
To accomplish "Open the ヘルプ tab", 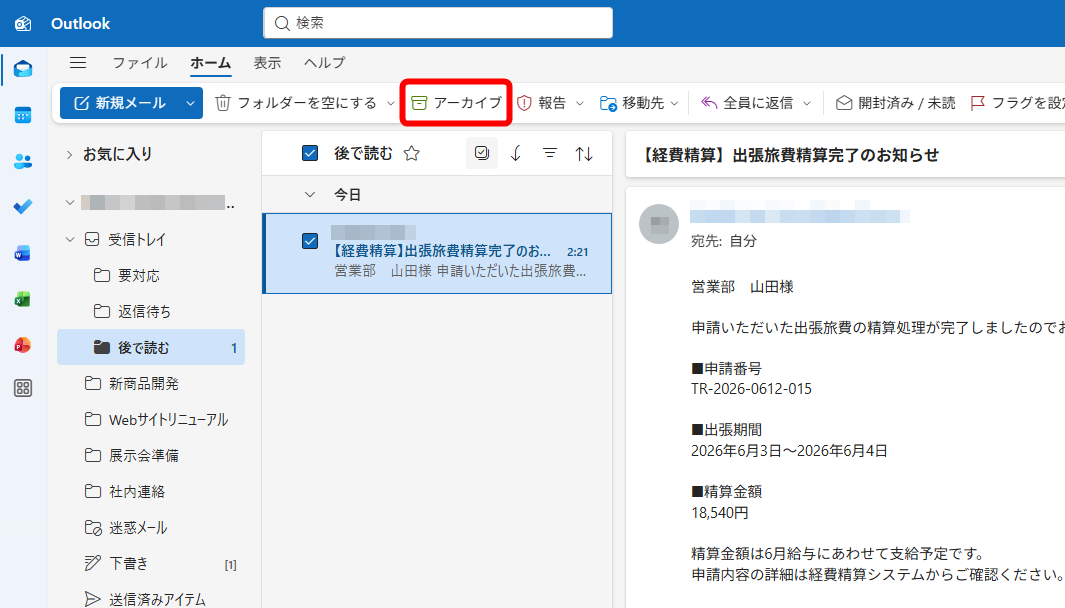I will click(x=324, y=63).
